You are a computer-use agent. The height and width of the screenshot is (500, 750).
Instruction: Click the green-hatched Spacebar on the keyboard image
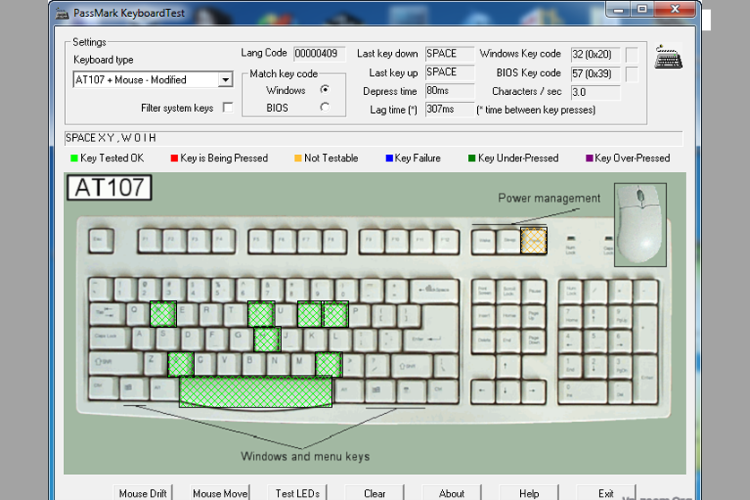pos(255,391)
